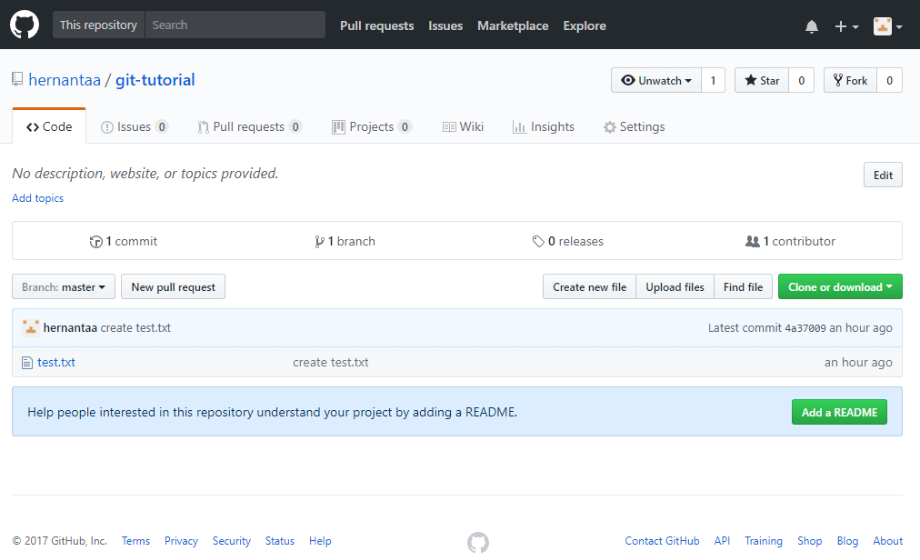
Task: Click the Insights graph icon
Action: click(x=519, y=127)
